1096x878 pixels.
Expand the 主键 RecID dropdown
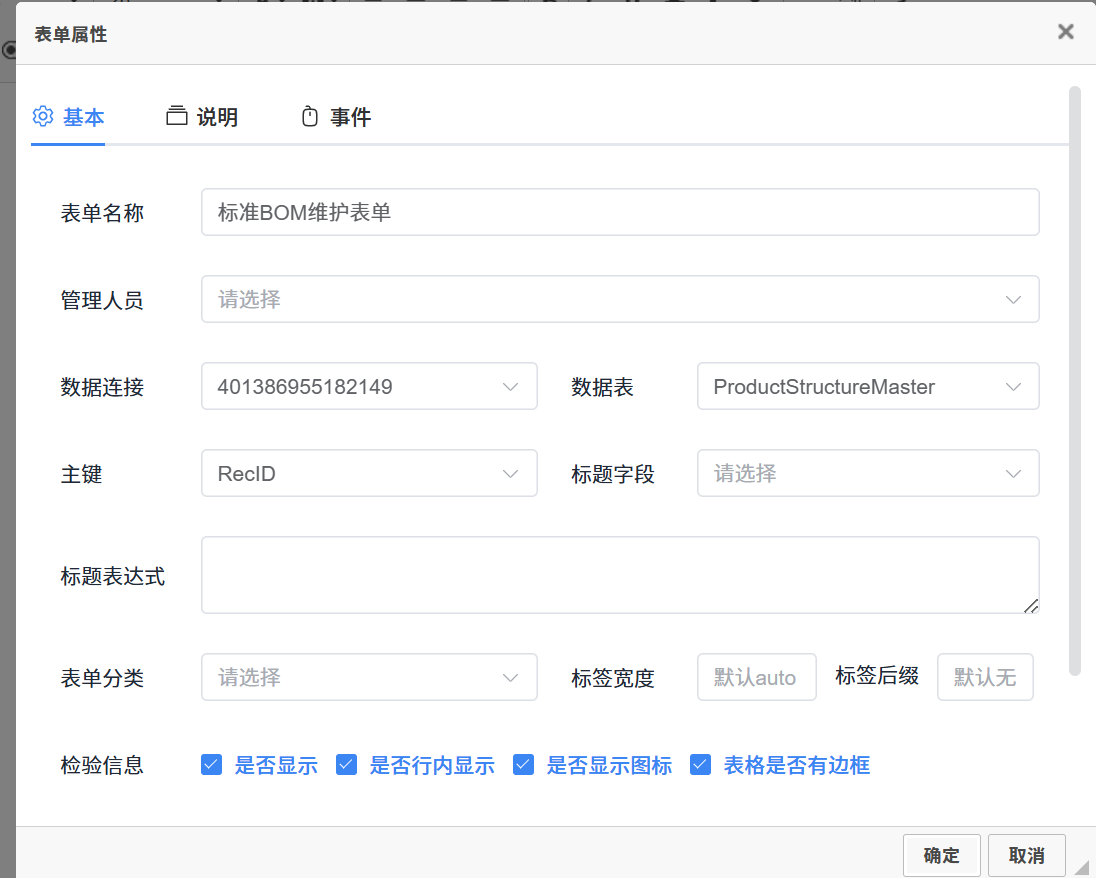pos(369,473)
